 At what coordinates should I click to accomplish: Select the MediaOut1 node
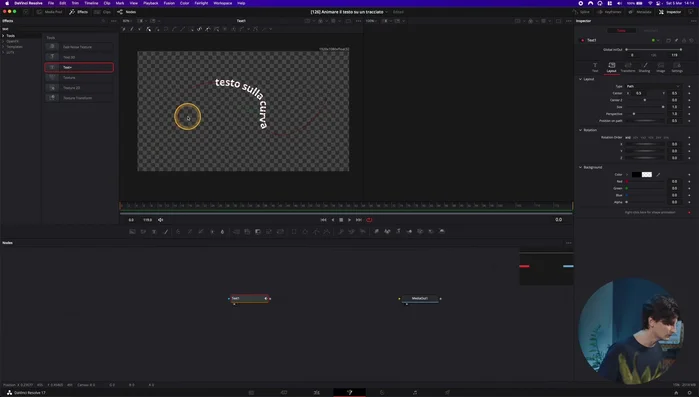(x=420, y=299)
